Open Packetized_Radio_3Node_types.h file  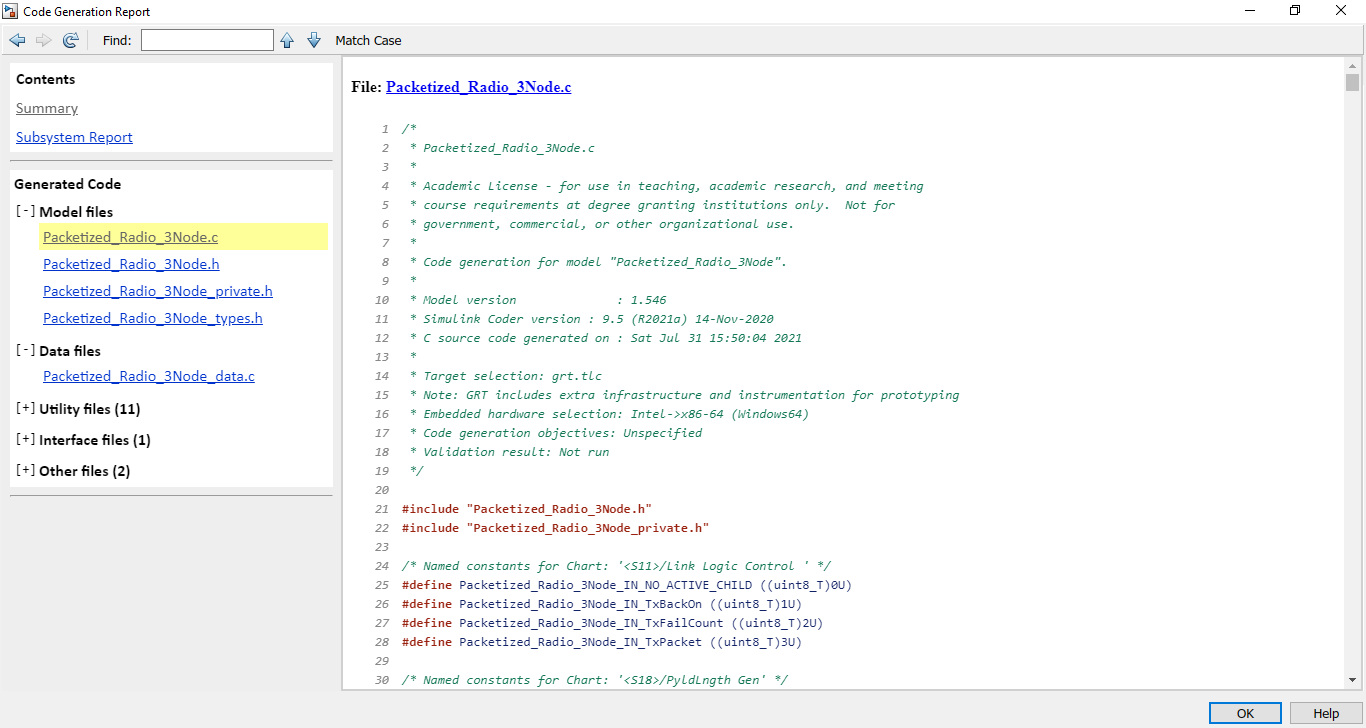tap(152, 318)
